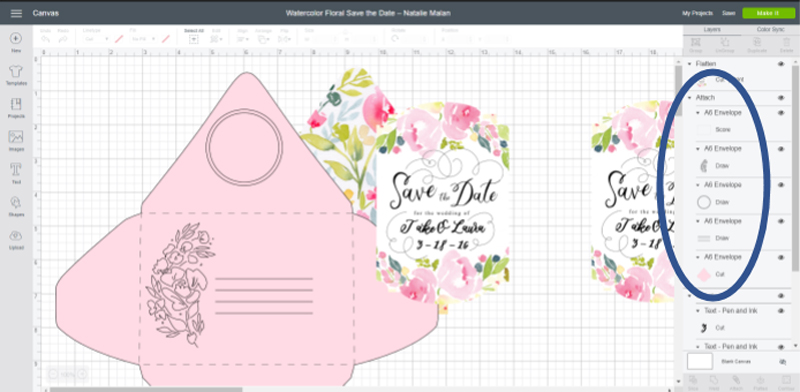Screen dimensions: 800x392
Task: Hide the A6 Envelope Score layer
Action: (781, 113)
